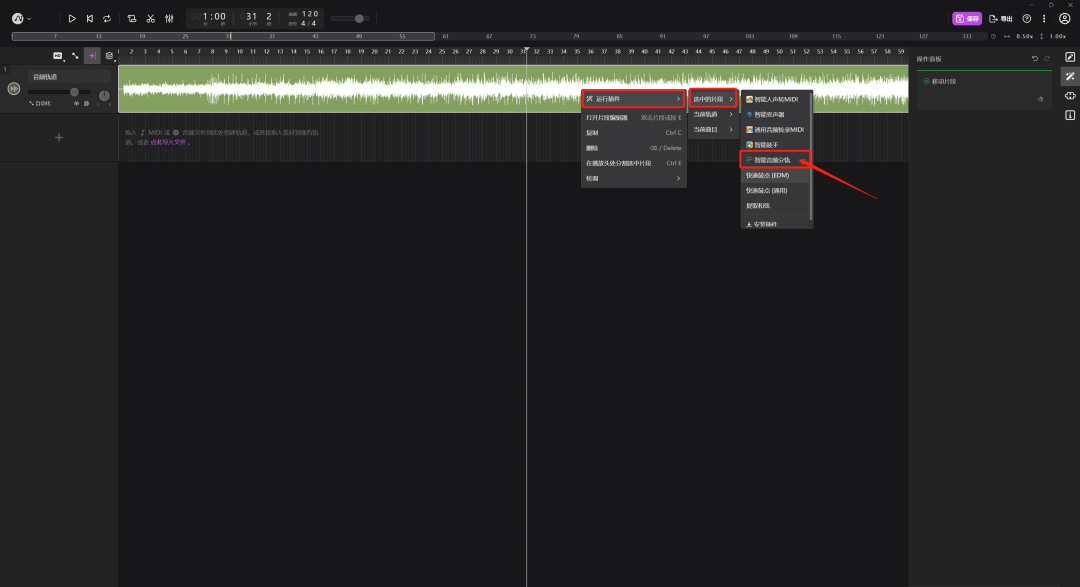Image resolution: width=1080 pixels, height=587 pixels.
Task: Select the scissors cut tool
Action: (150, 19)
